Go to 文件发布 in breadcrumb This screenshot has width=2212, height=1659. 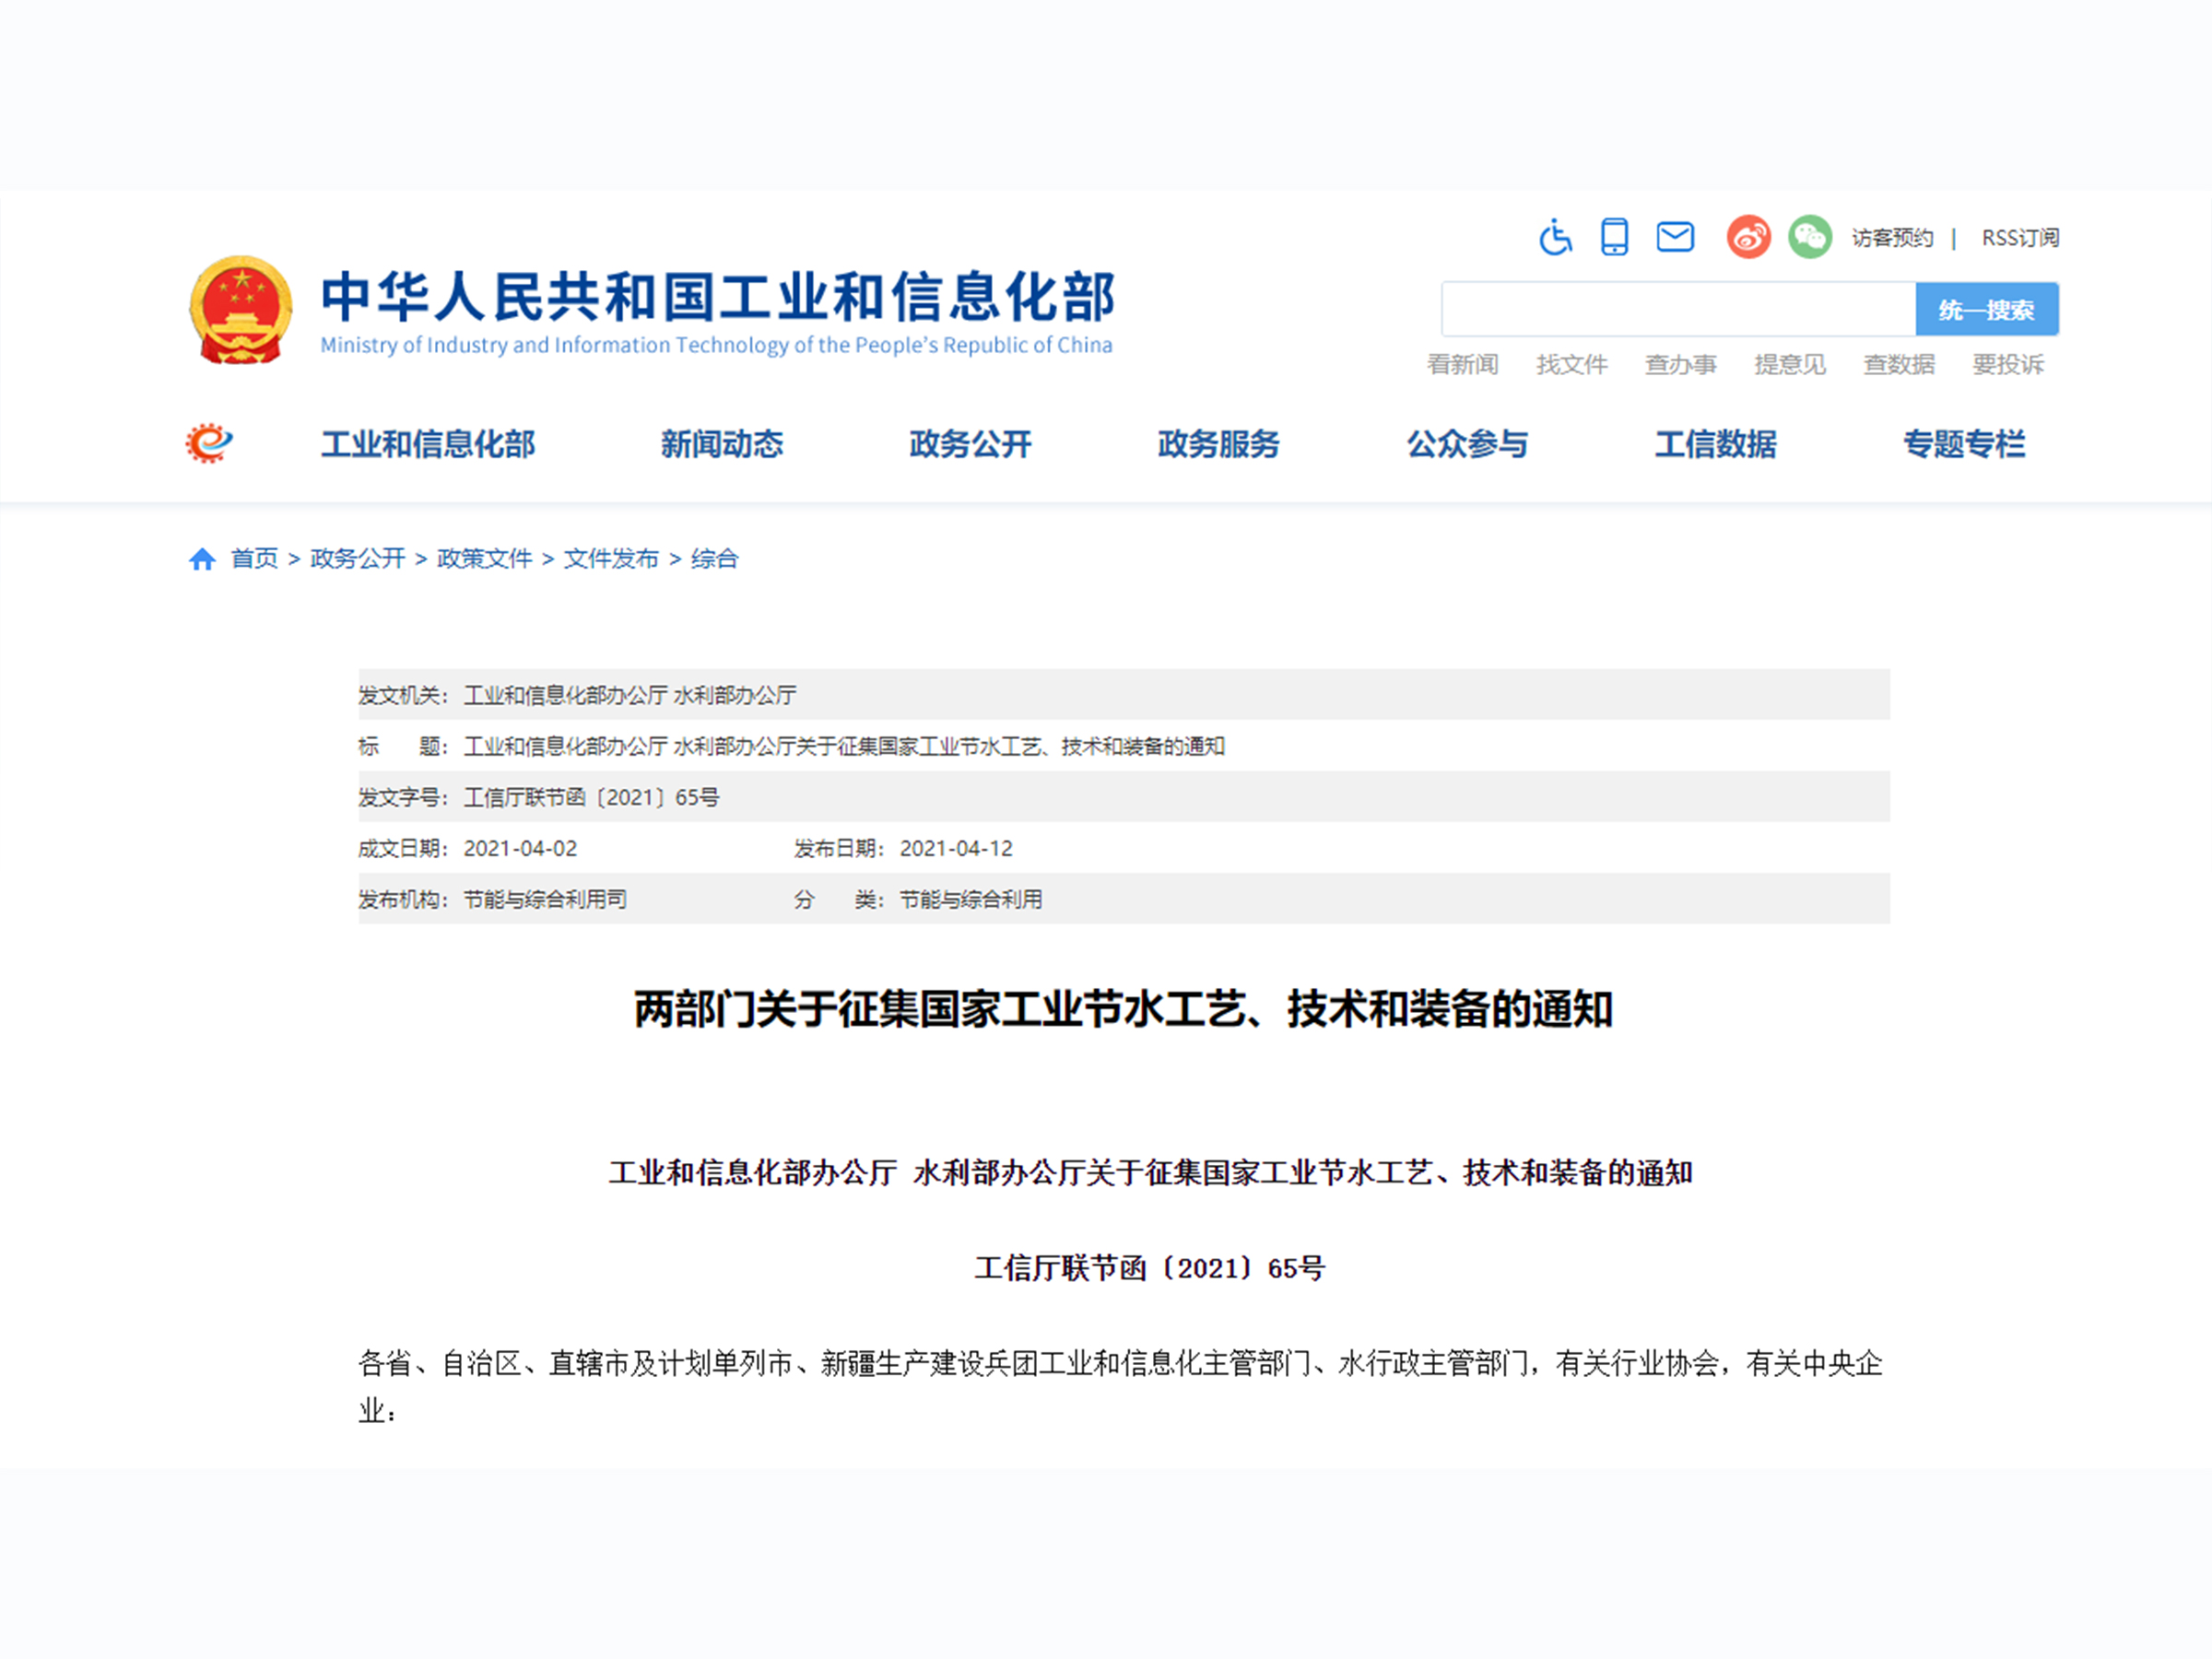pyautogui.click(x=611, y=558)
